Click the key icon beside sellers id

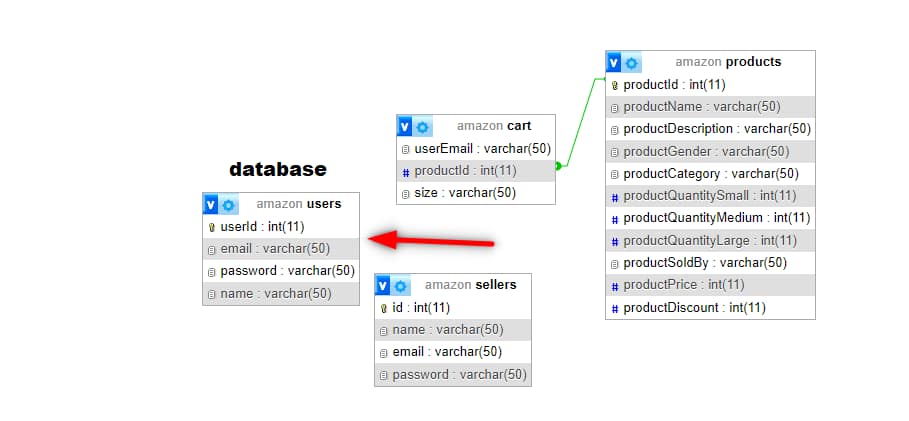[x=383, y=308]
